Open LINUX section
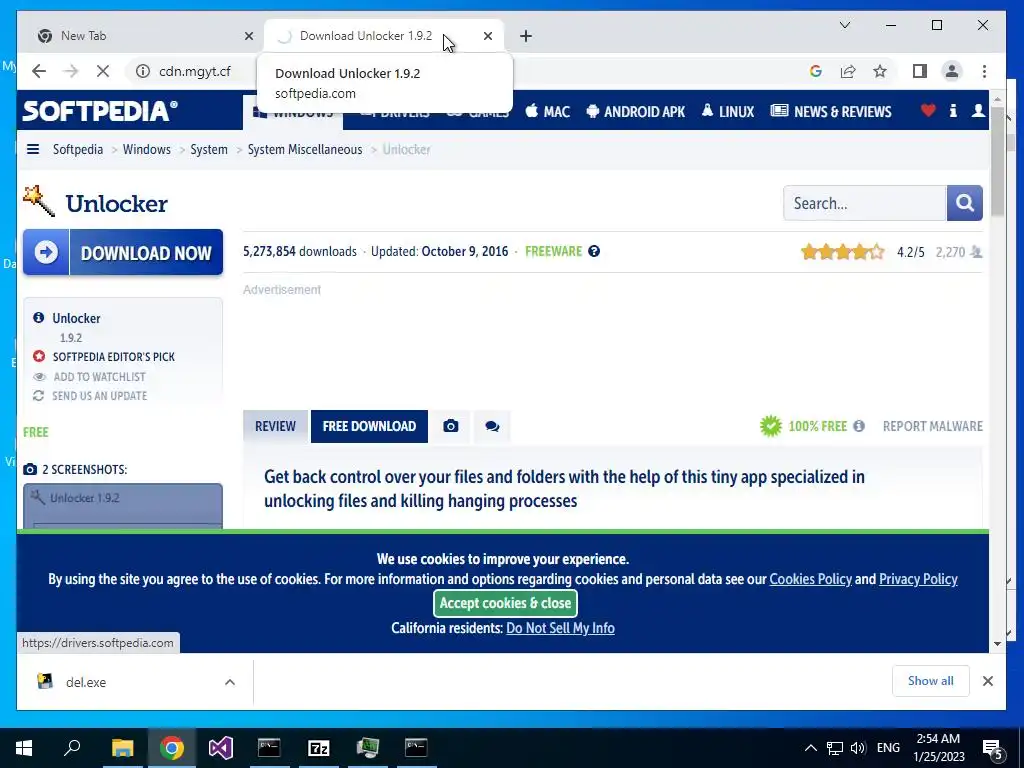Screen dimensions: 1024x768 [x=728, y=112]
